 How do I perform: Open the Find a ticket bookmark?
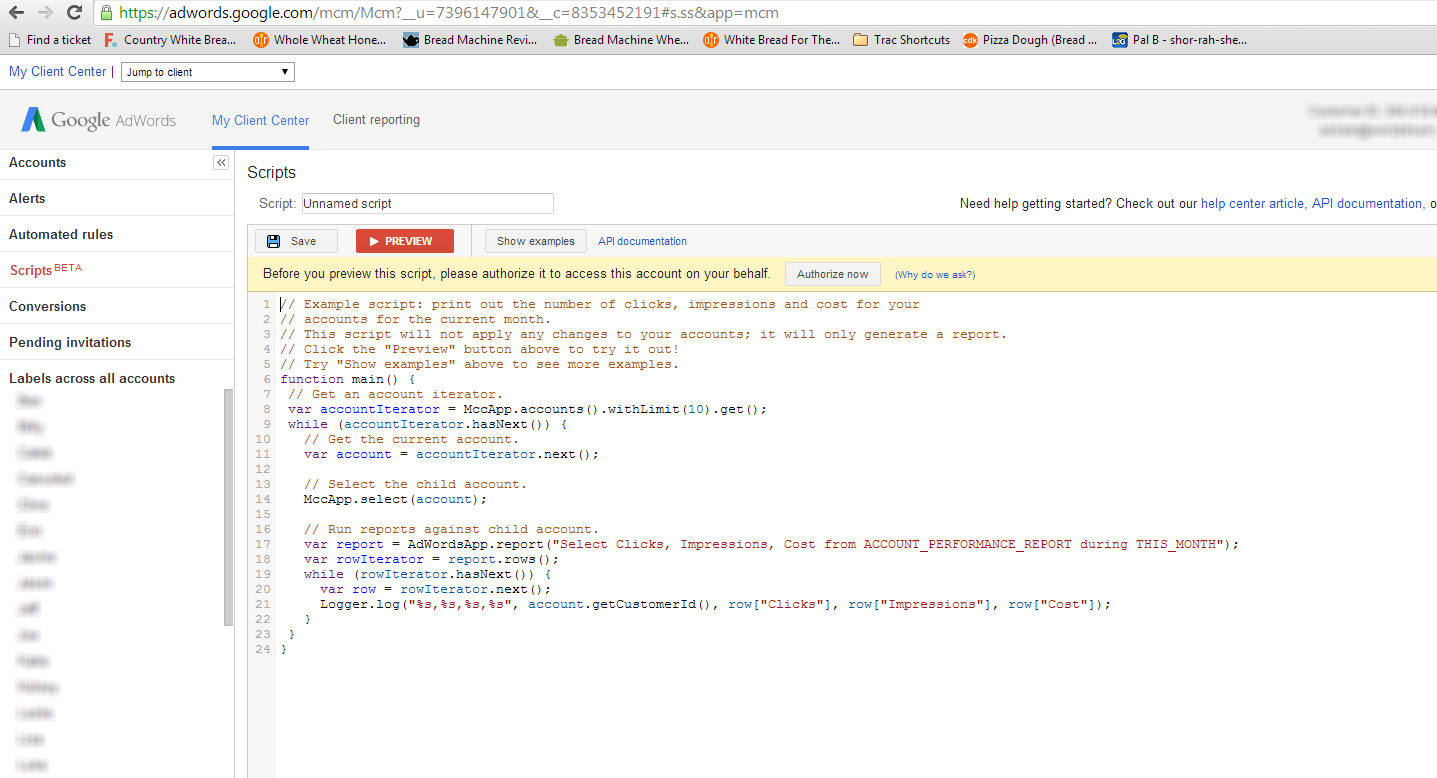tap(50, 40)
